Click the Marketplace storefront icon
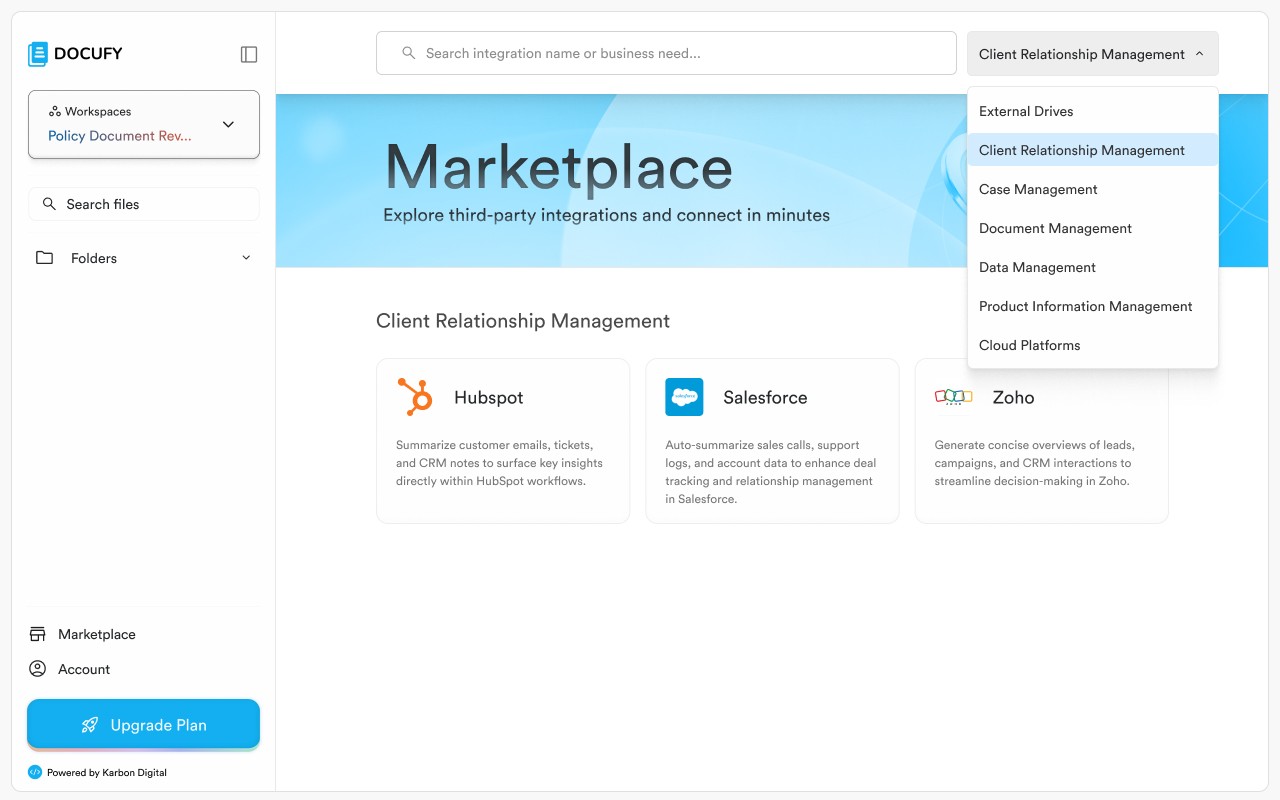 (38, 634)
